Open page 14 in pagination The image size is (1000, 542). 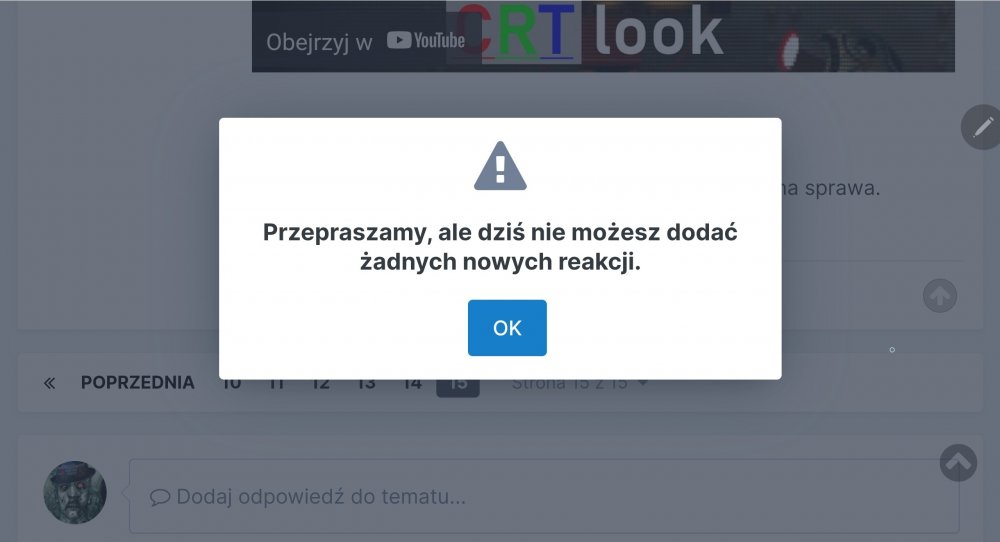point(413,386)
